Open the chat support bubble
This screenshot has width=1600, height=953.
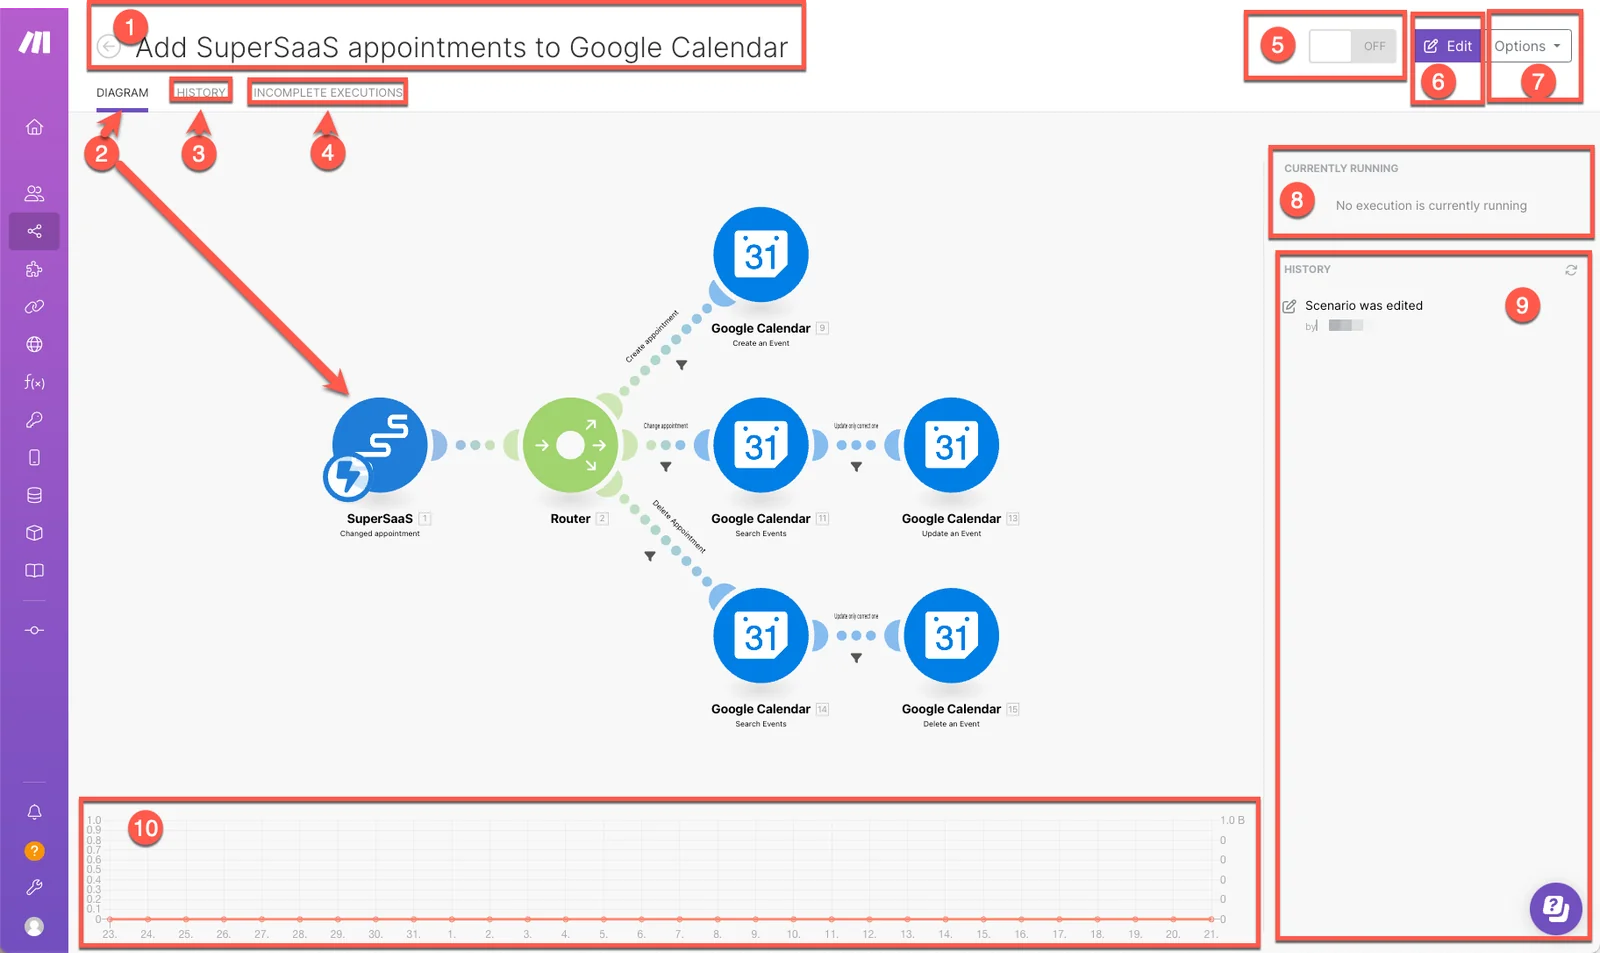click(1556, 908)
